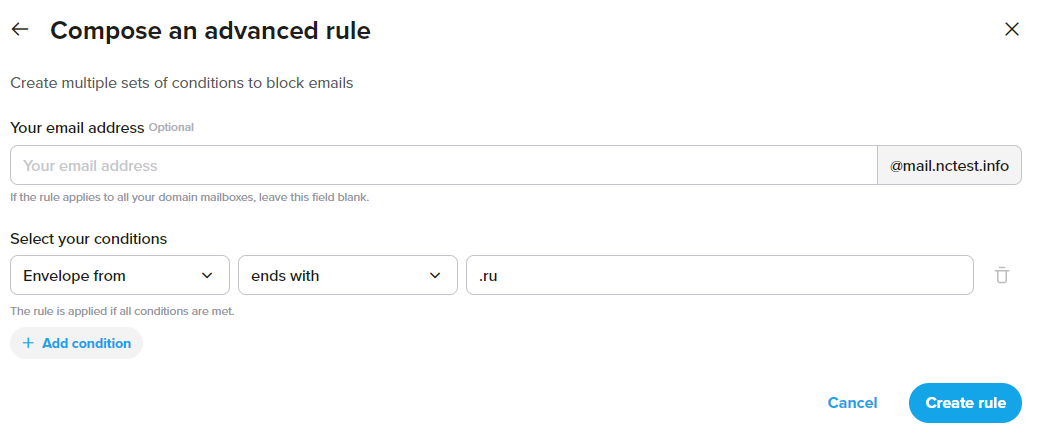The image size is (1038, 439).
Task: Go back using the left arrow icon
Action: point(20,29)
